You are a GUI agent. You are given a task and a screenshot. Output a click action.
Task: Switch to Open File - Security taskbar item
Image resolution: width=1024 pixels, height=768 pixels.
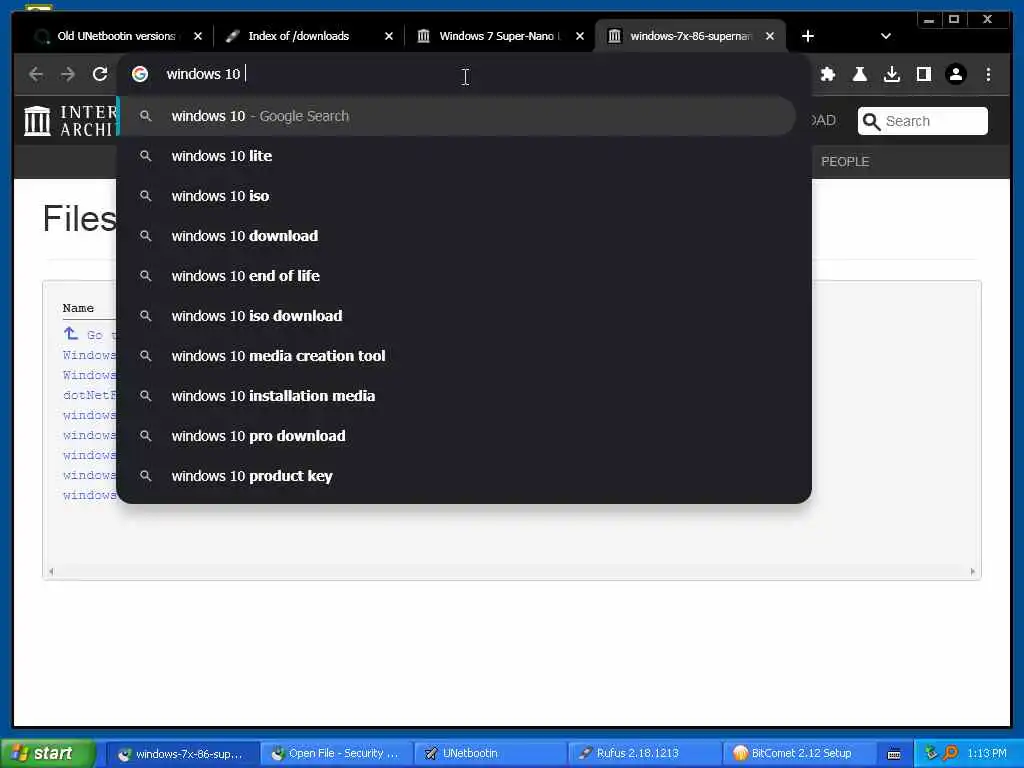(x=336, y=754)
